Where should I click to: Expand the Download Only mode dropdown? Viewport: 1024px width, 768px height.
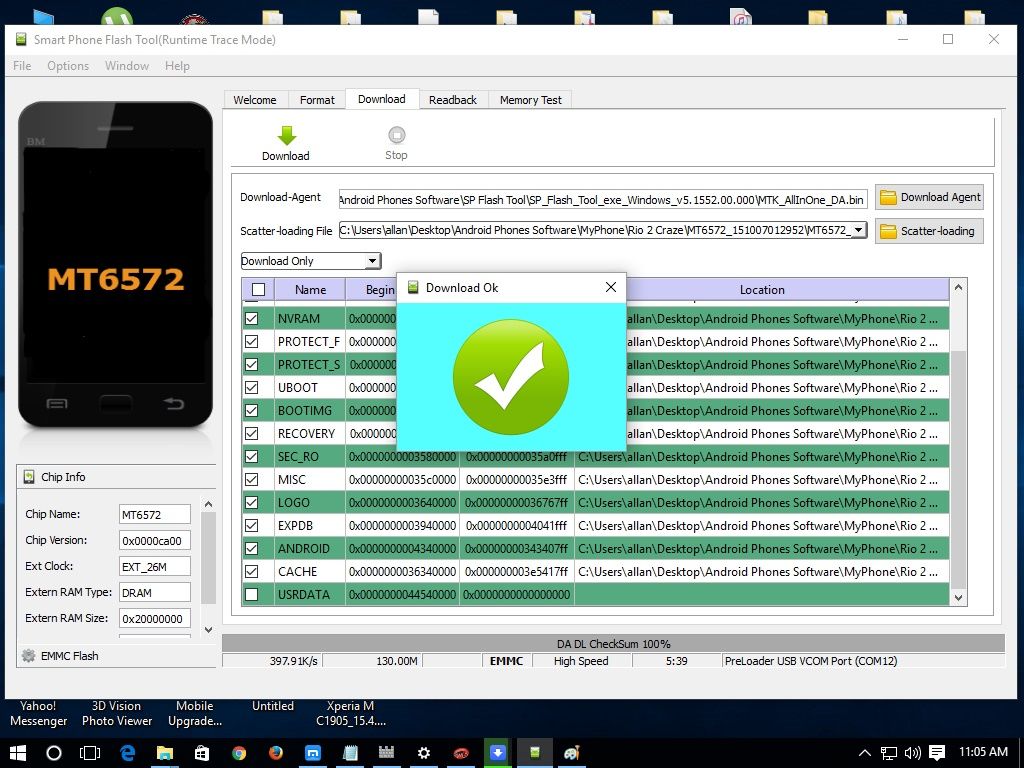(372, 261)
